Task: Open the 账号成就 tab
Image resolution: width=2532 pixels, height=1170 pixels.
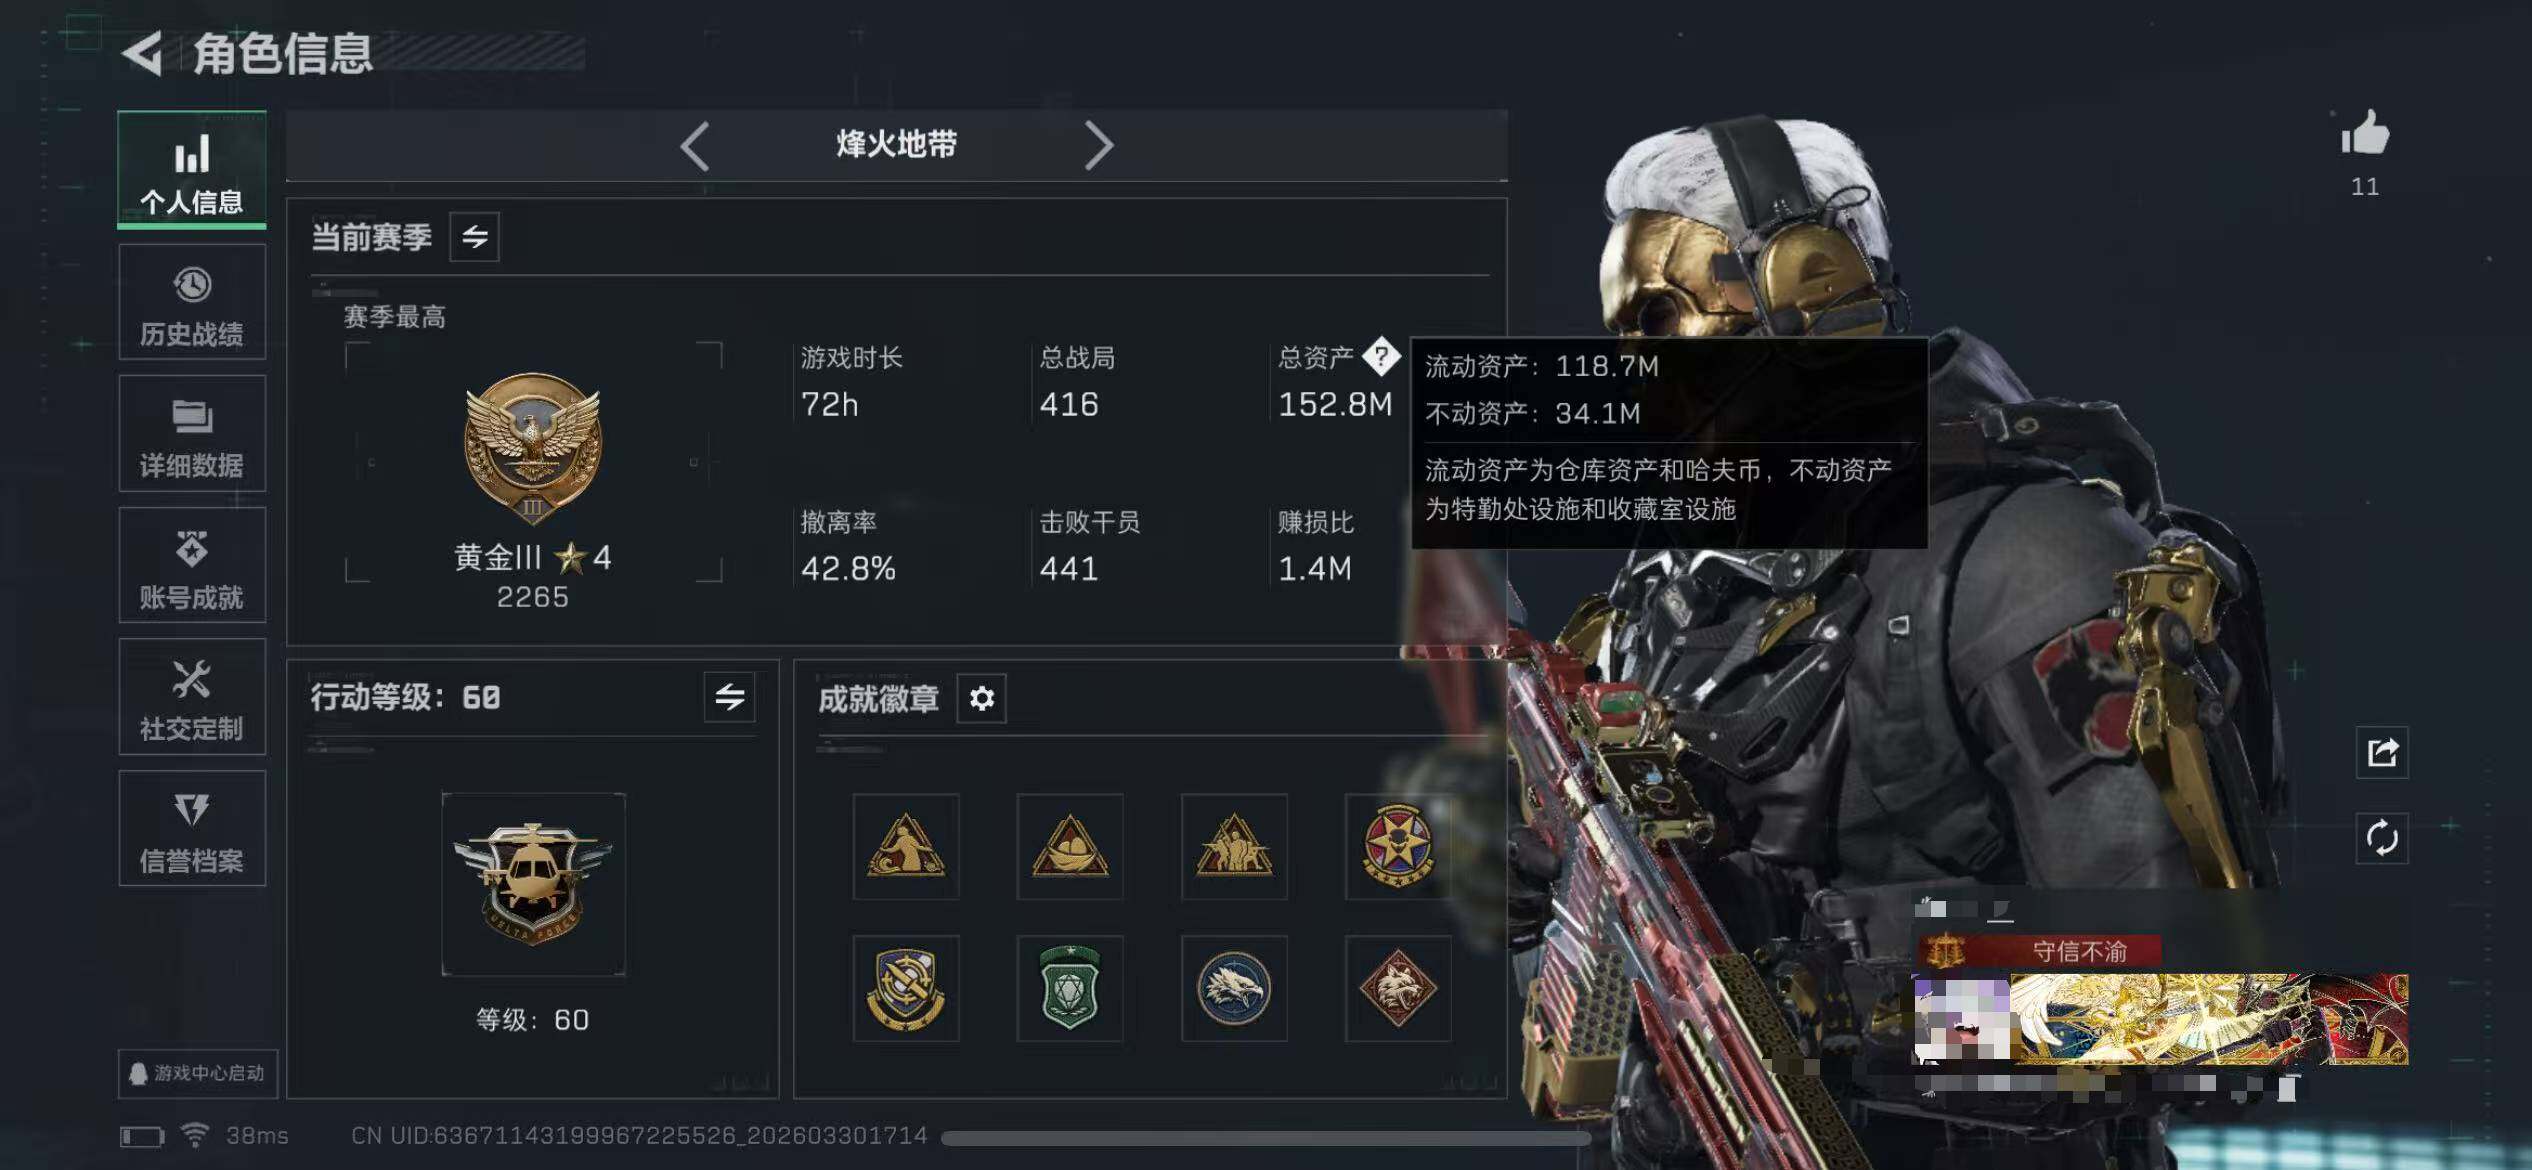Action: 192,566
